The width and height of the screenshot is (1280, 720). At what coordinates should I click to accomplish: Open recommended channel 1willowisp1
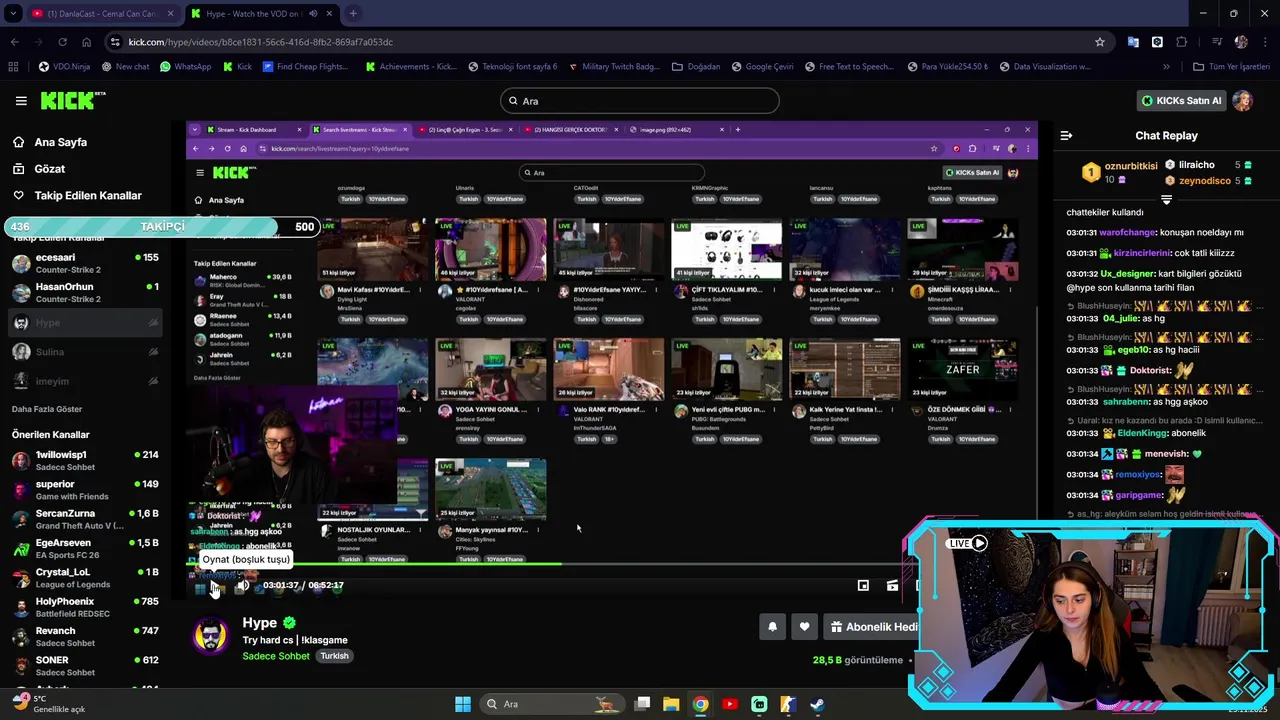(x=85, y=461)
